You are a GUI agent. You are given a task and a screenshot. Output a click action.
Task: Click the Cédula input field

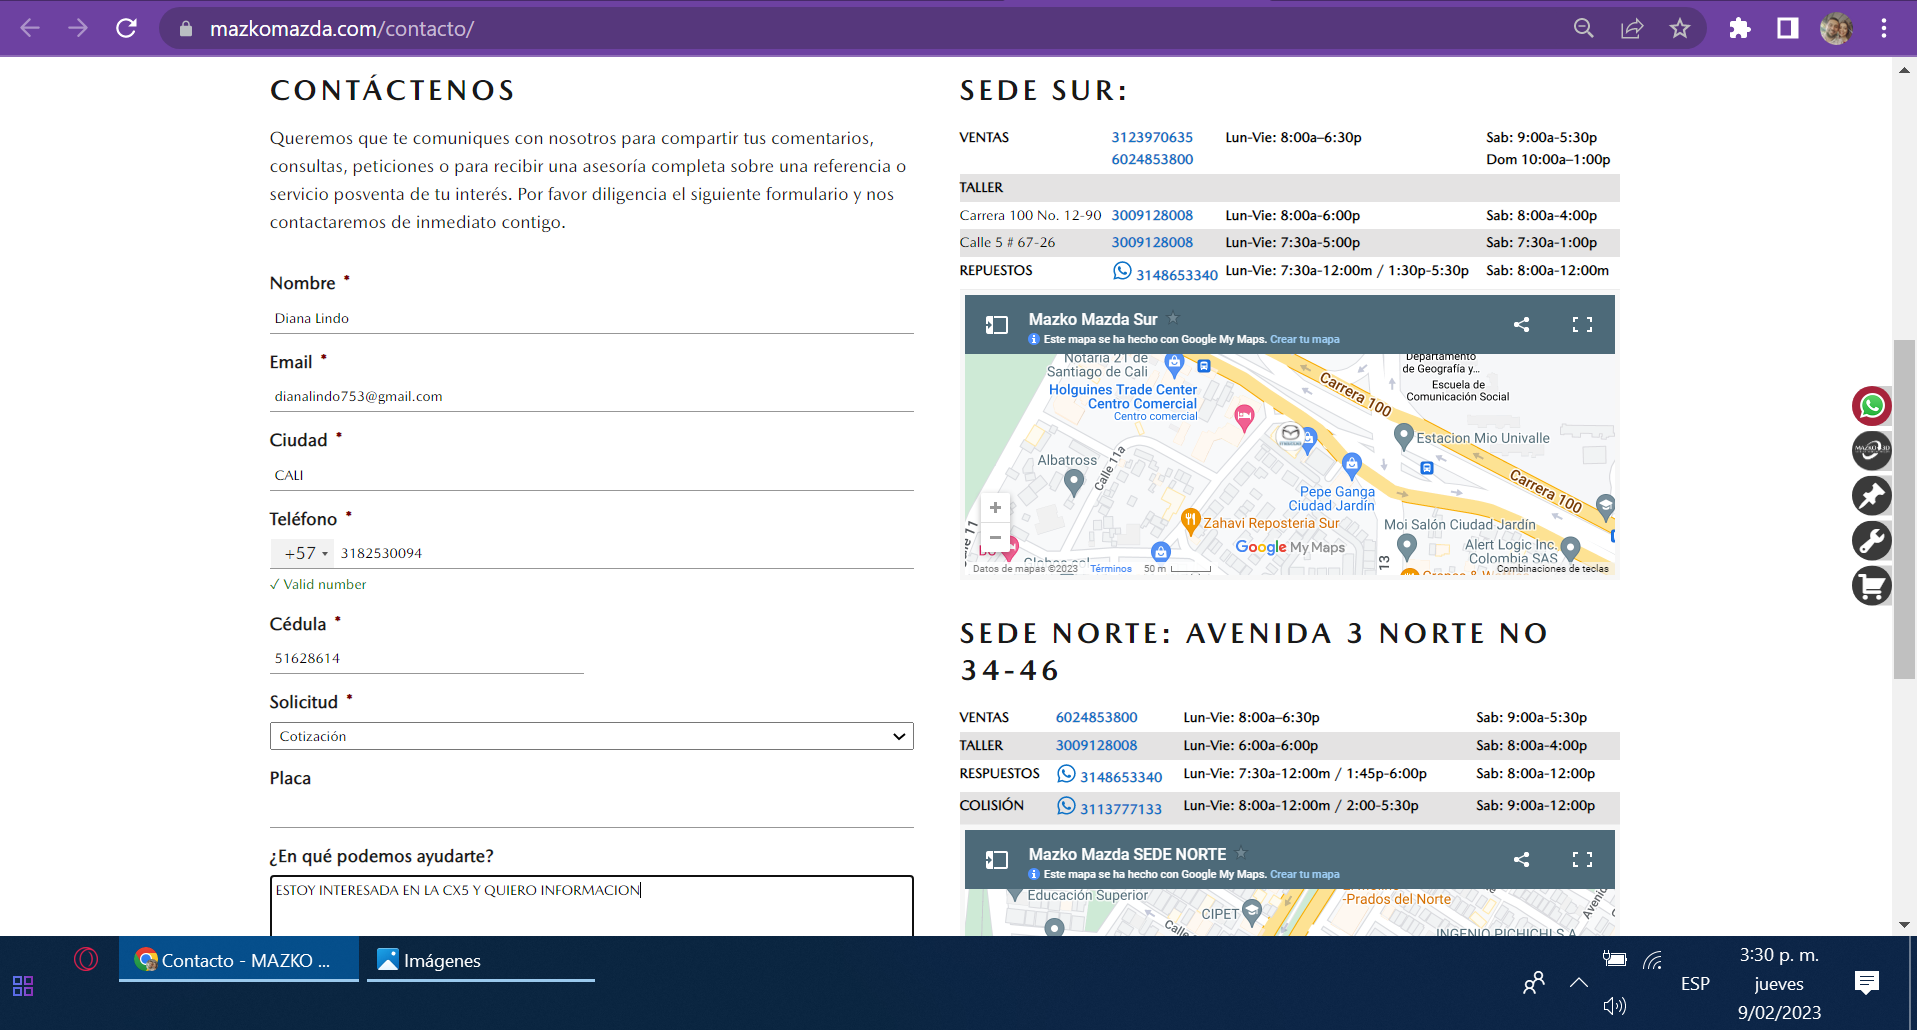[427, 658]
